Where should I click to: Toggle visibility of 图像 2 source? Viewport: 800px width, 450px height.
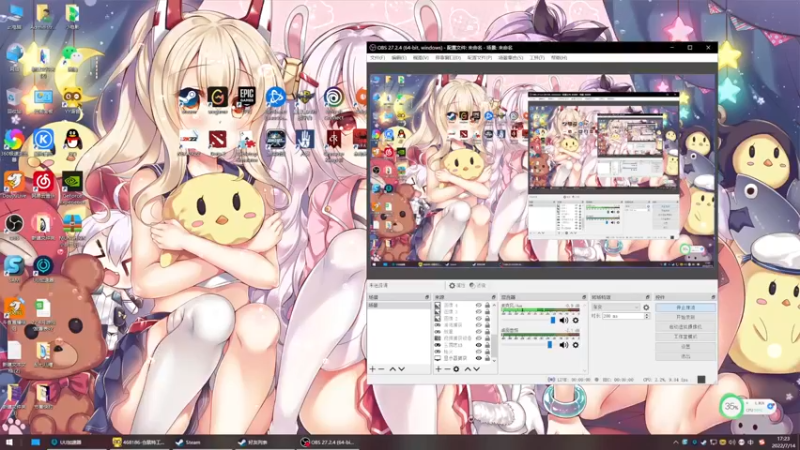[479, 318]
